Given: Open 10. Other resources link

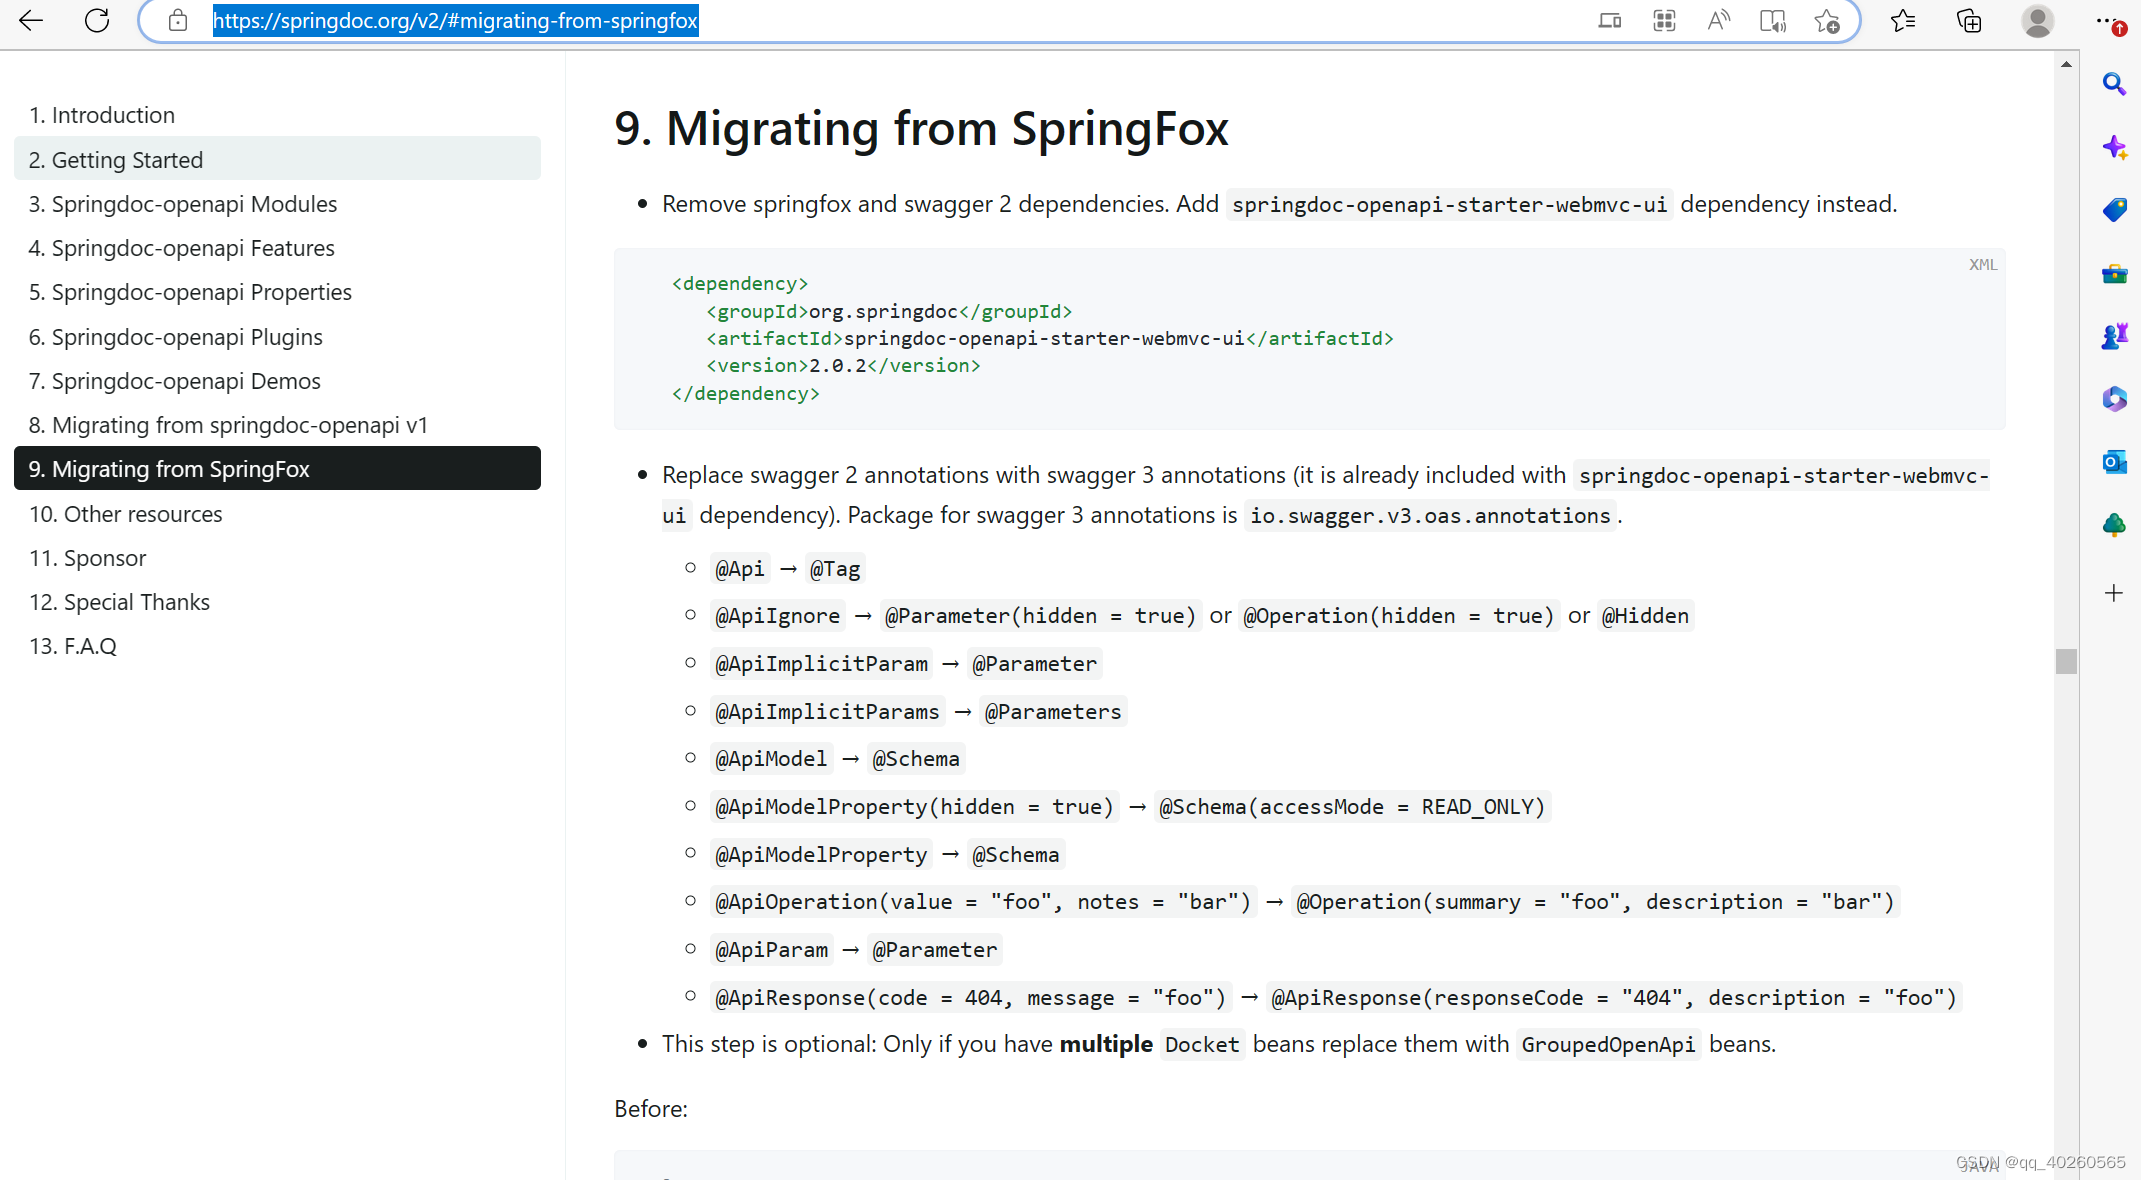Looking at the screenshot, I should pos(125,514).
